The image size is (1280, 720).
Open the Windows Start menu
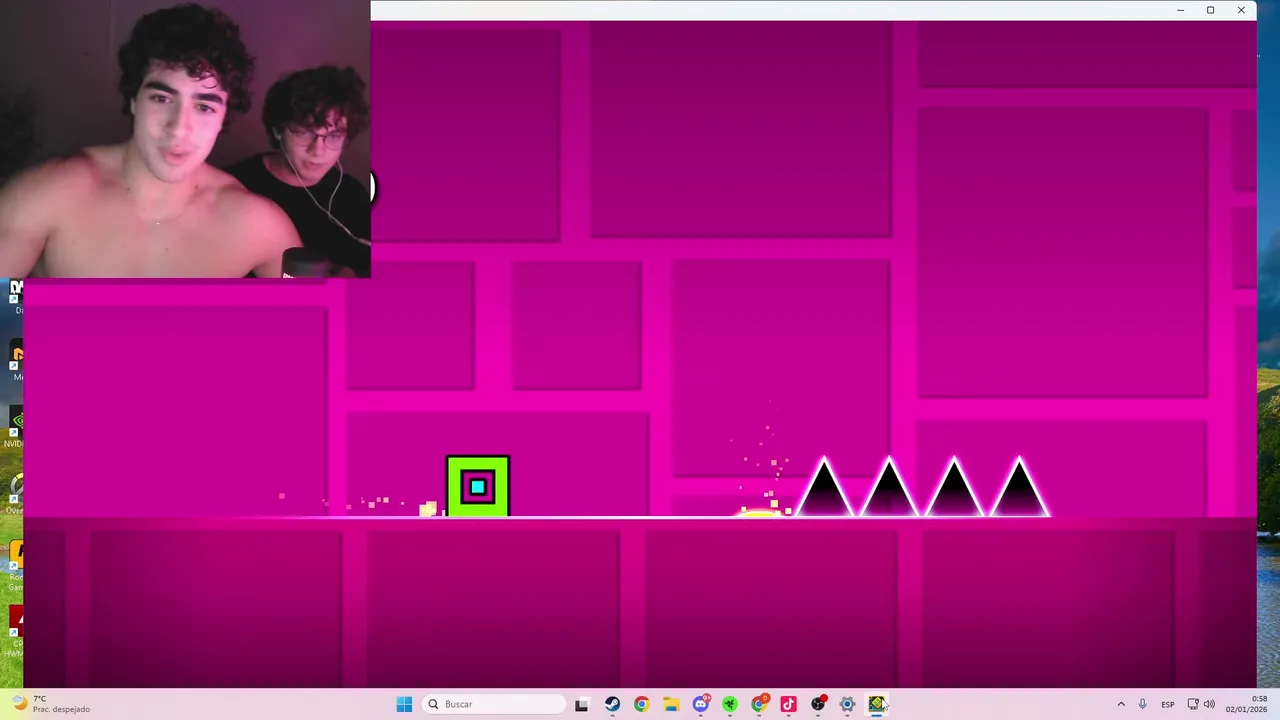[x=404, y=704]
